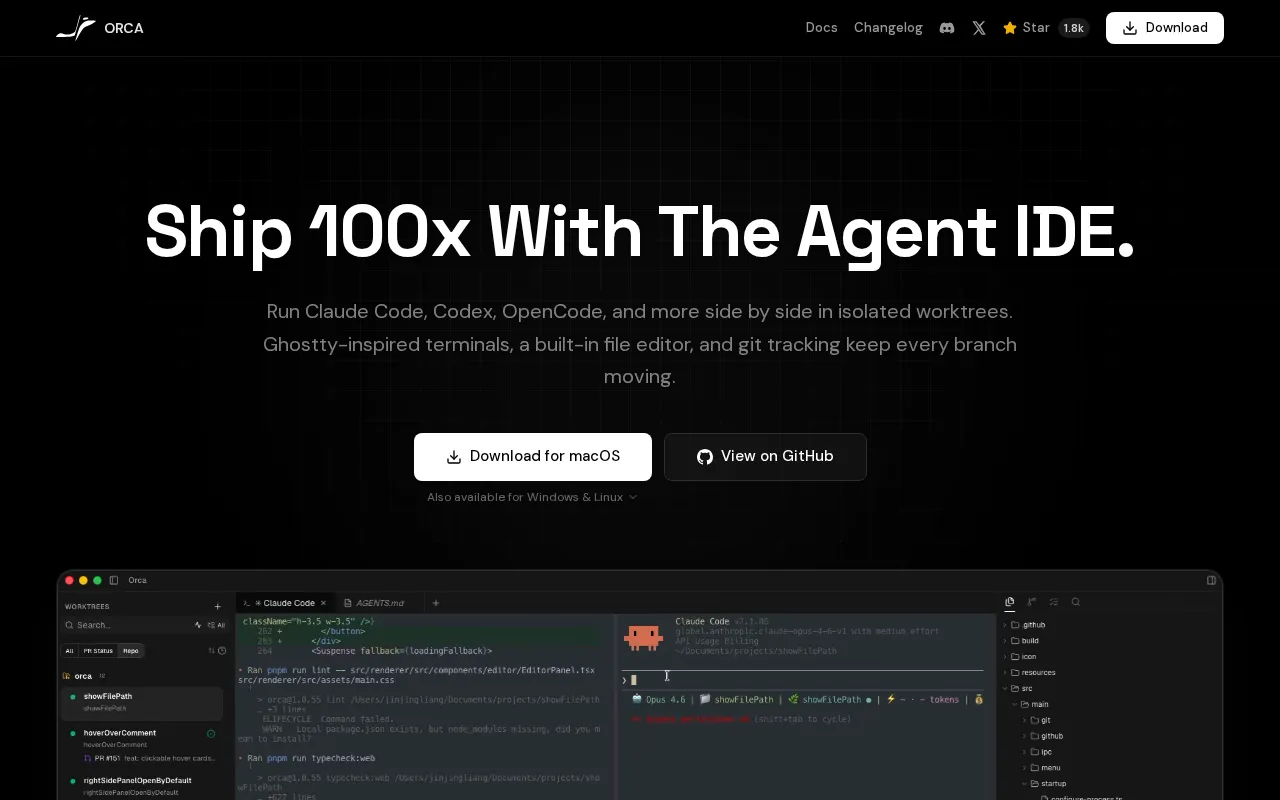Collapse the startup folder under main
Viewport: 1280px width, 800px height.
click(x=1046, y=784)
